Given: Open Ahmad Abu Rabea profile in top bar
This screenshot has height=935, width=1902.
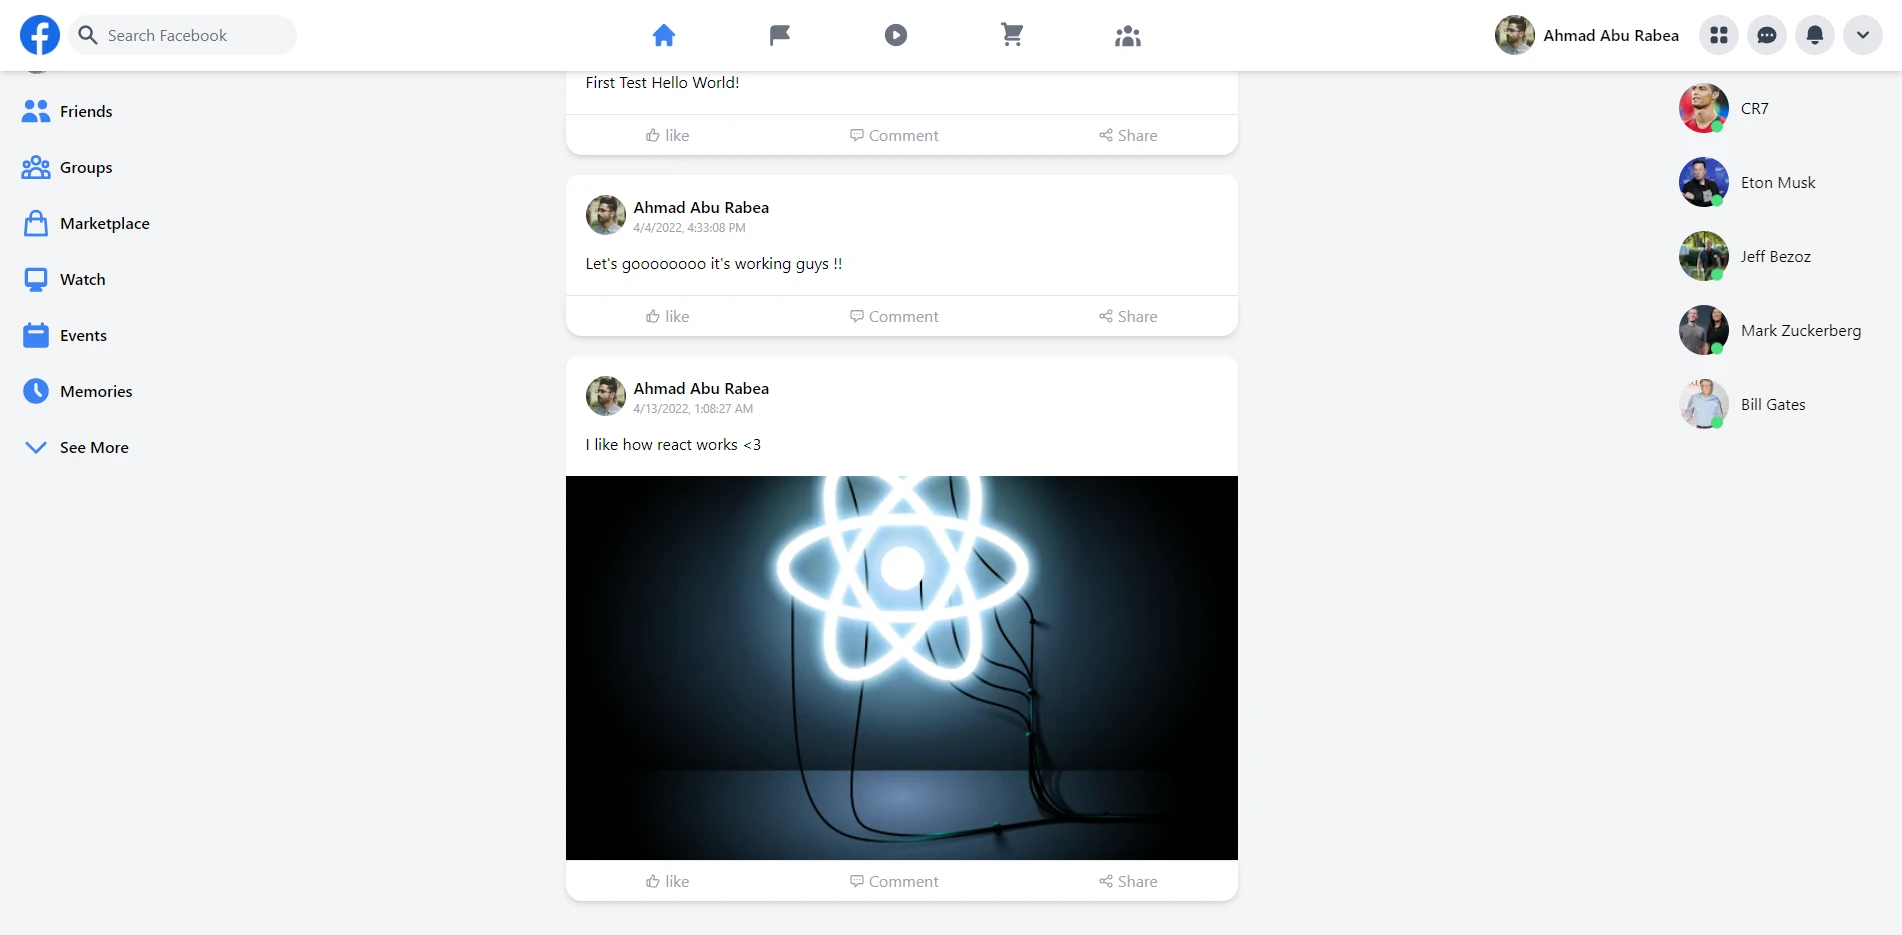Looking at the screenshot, I should pos(1587,35).
